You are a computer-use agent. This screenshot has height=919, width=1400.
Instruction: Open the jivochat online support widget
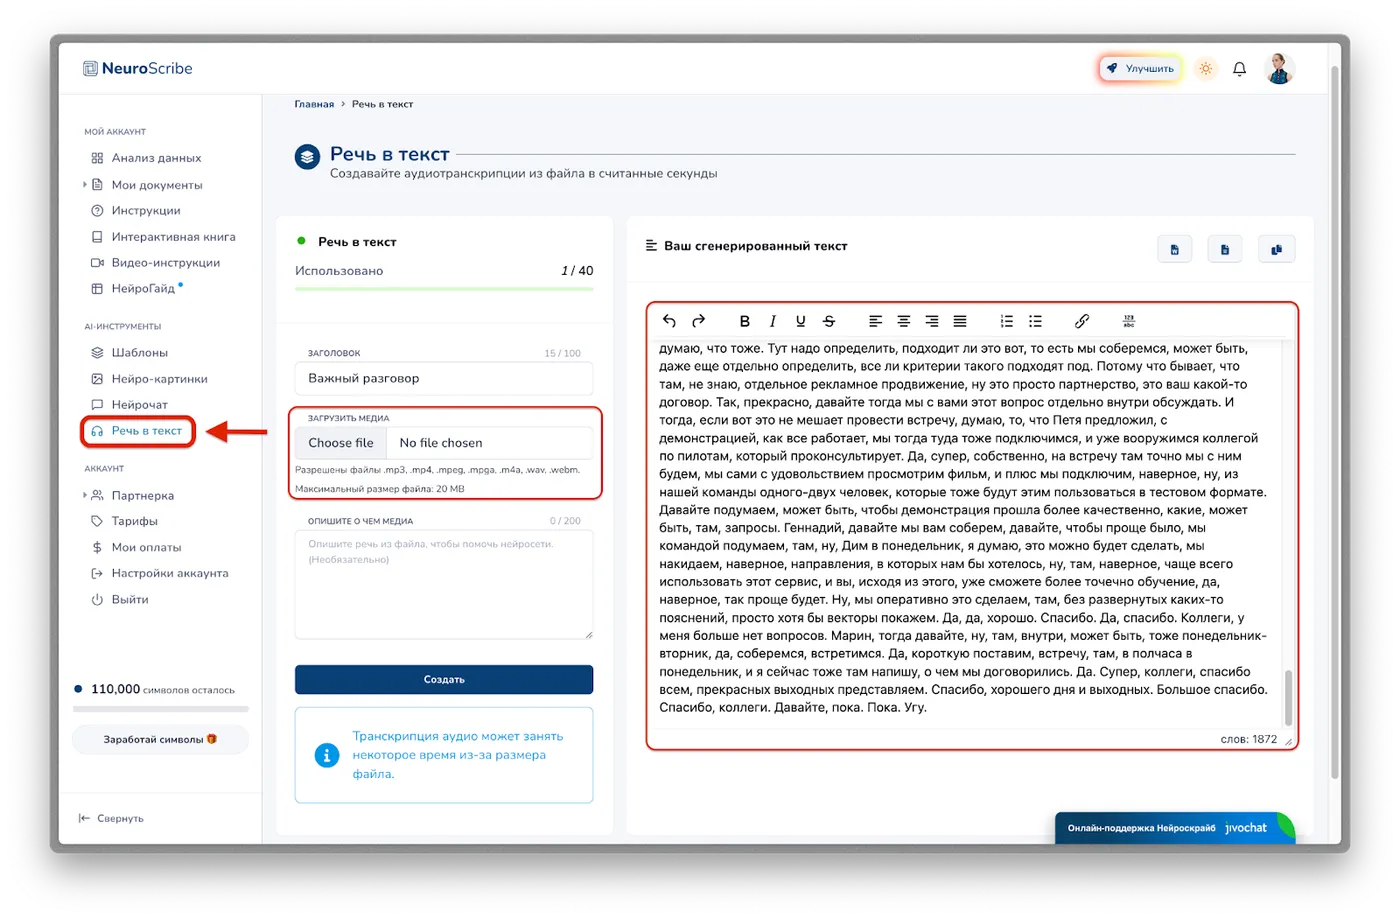click(x=1175, y=828)
